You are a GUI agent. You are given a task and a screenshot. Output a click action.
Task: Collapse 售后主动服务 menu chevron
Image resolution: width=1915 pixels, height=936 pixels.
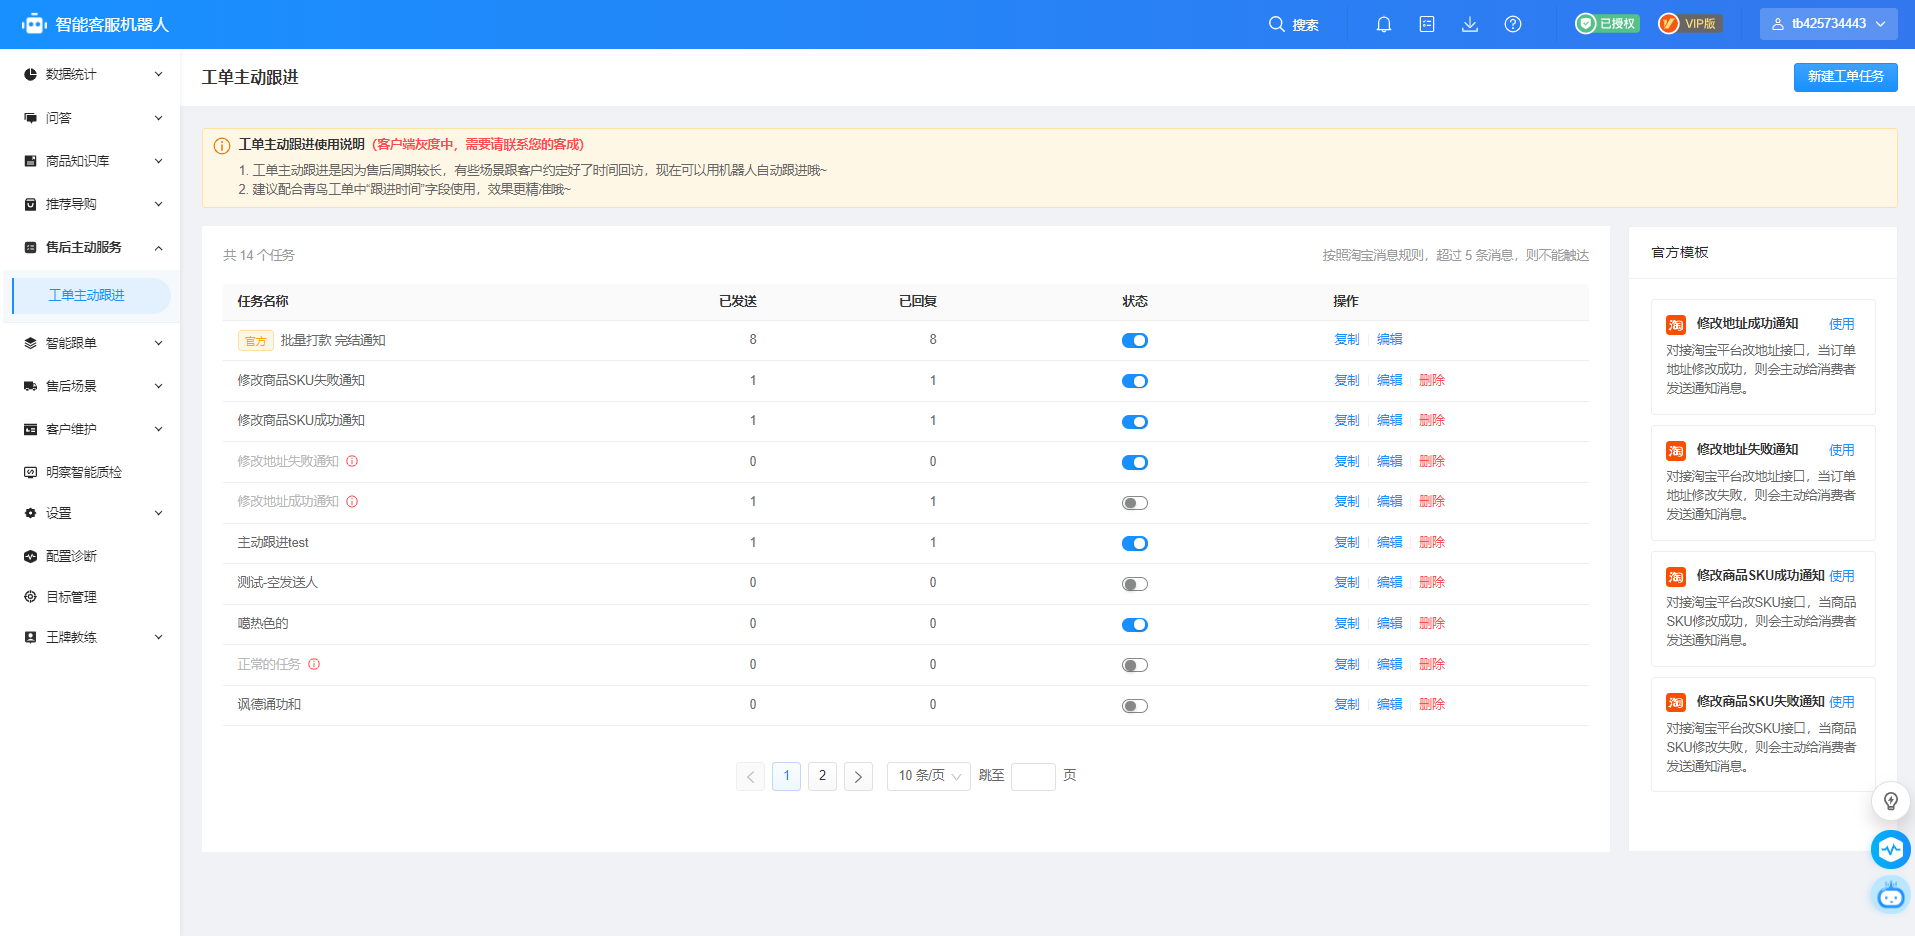158,247
